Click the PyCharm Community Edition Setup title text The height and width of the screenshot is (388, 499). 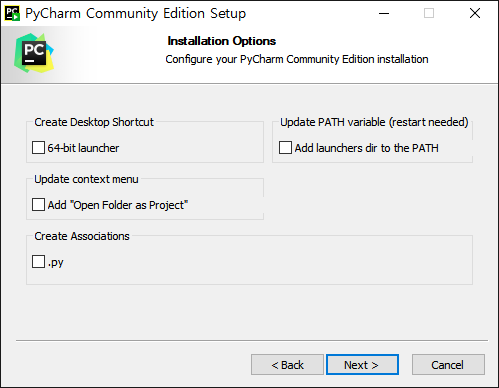pos(136,14)
